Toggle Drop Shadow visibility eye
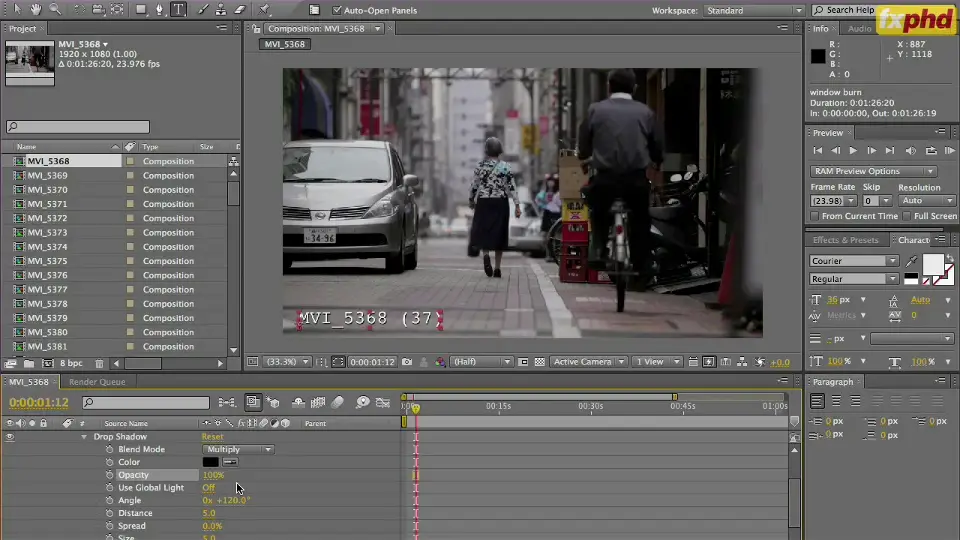Screen dimensions: 960x540 tap(10, 437)
